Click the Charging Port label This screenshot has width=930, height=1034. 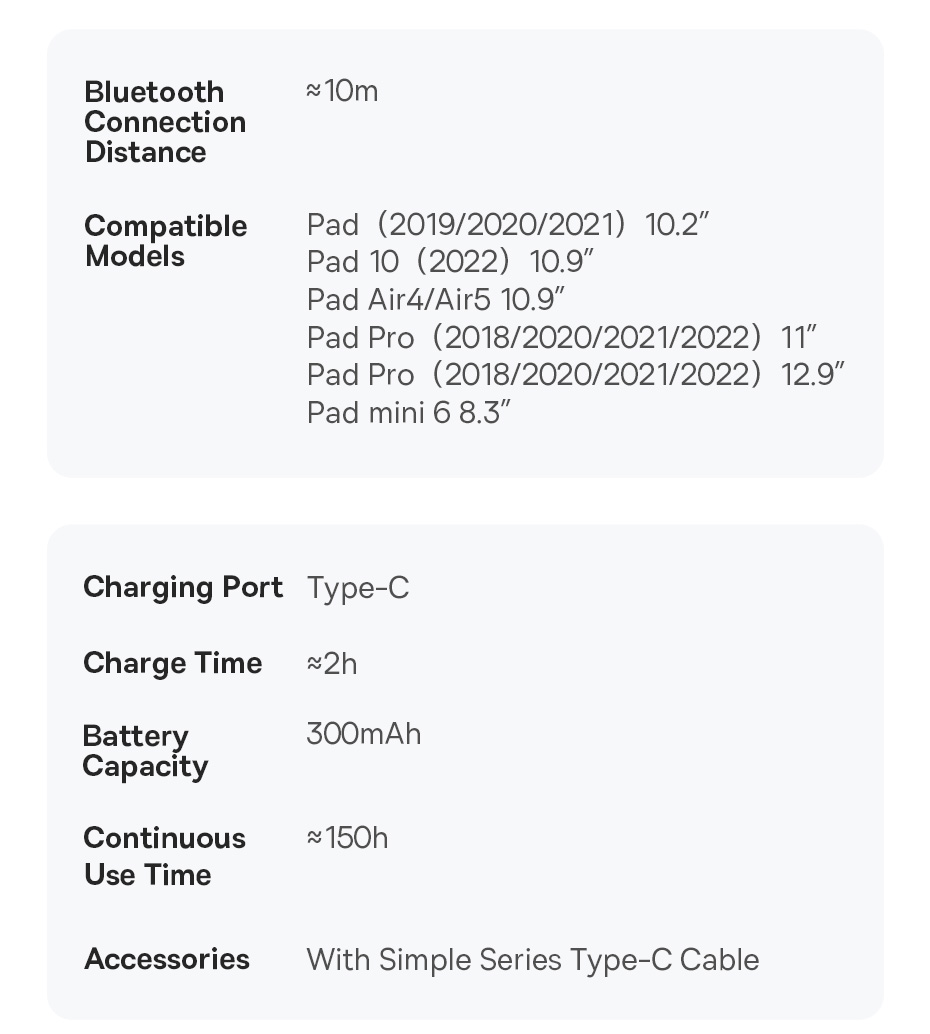[x=183, y=587]
